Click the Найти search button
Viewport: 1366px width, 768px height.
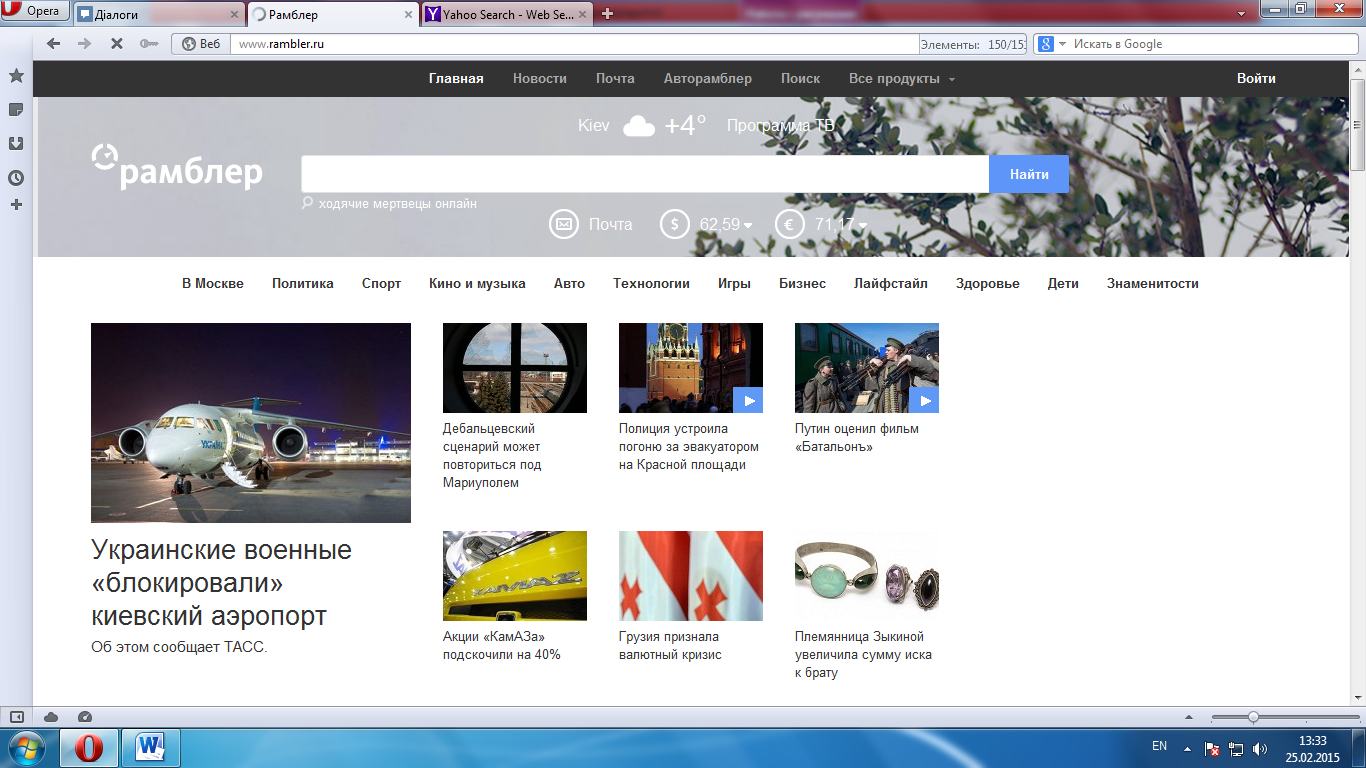(x=1029, y=174)
